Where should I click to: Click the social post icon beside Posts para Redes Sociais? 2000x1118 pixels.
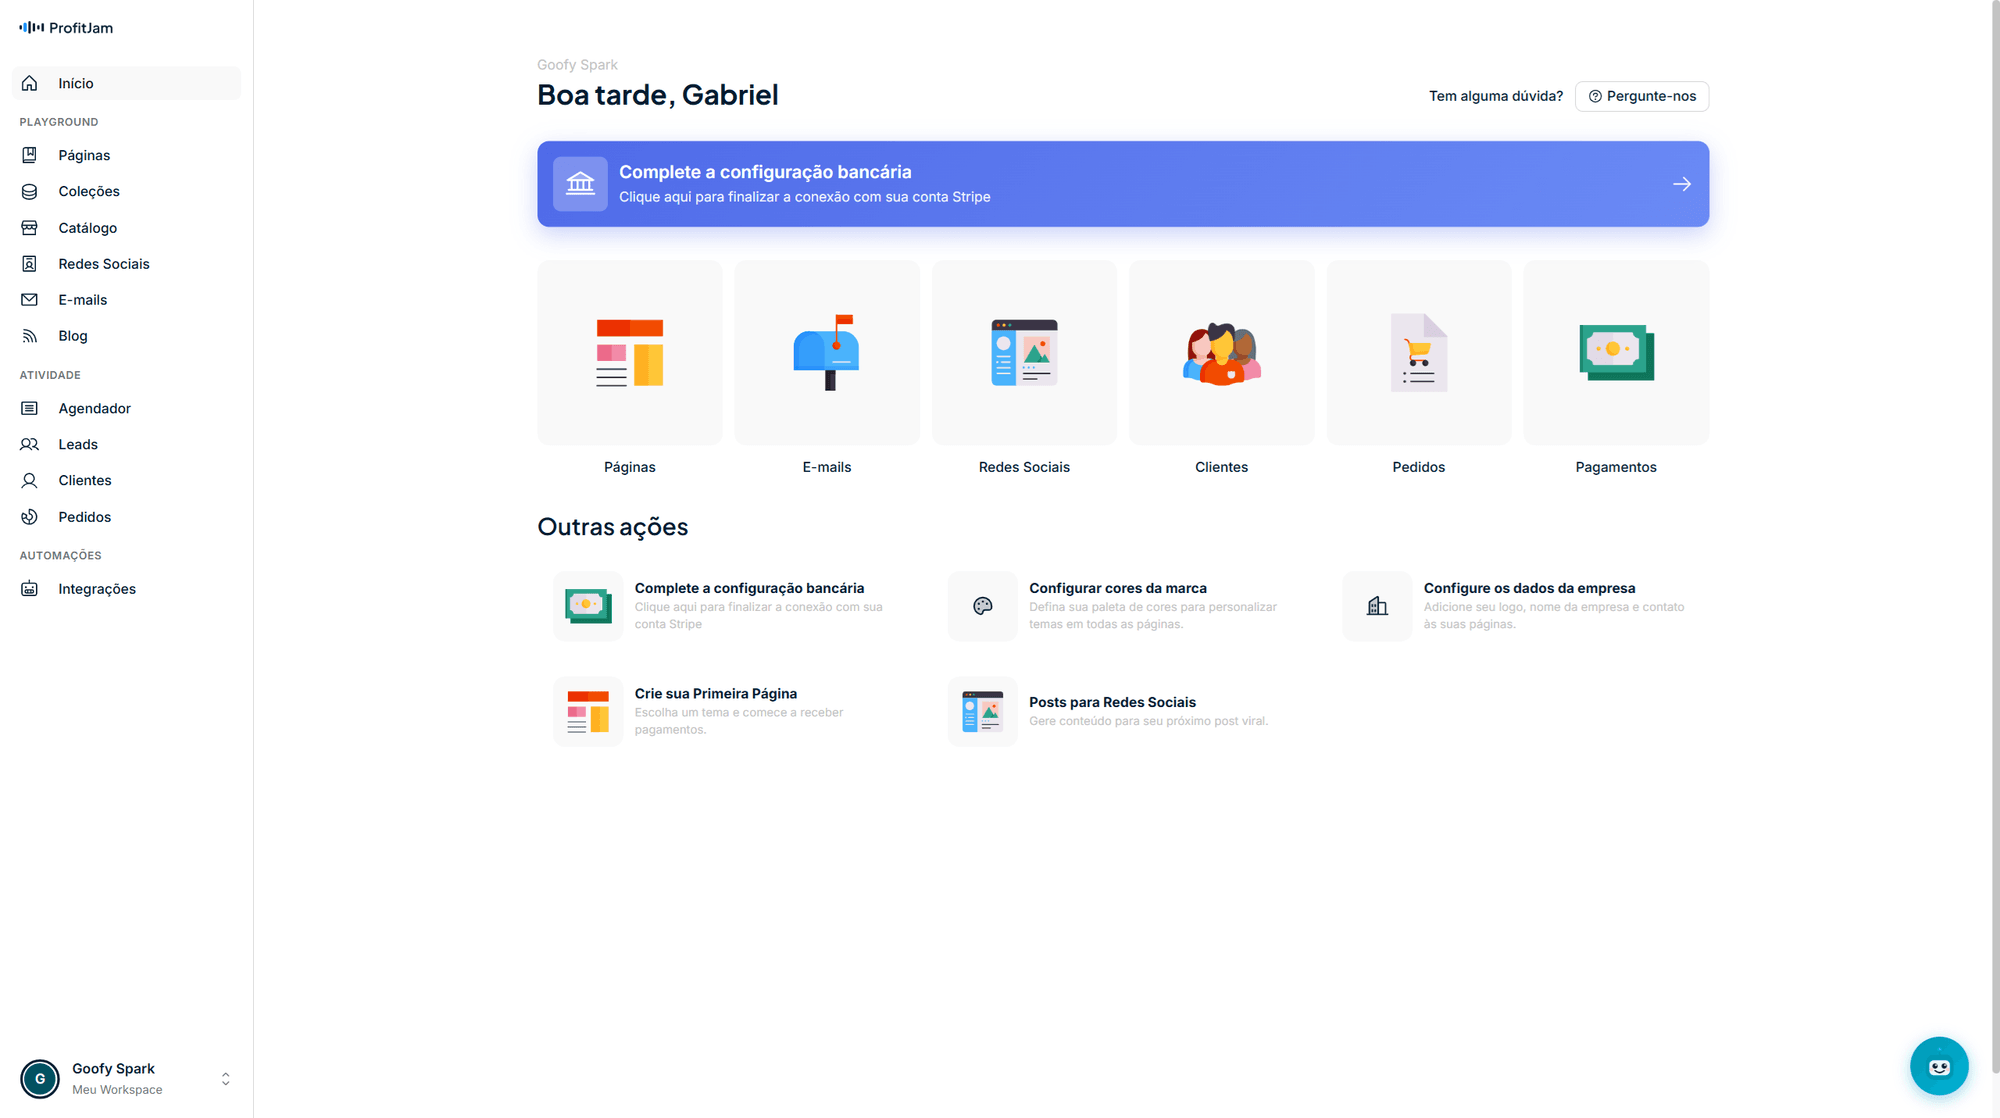[983, 711]
